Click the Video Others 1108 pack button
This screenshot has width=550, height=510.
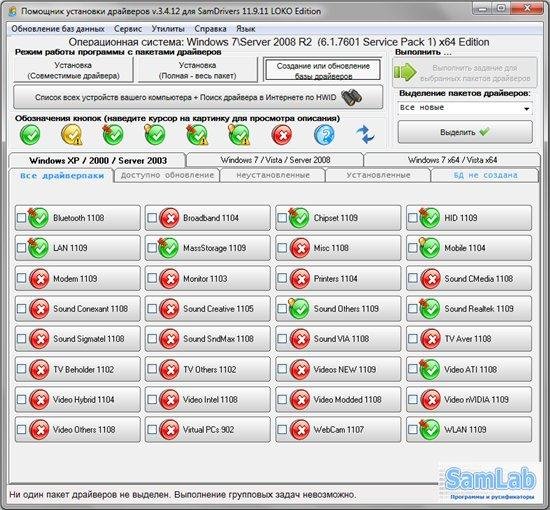[78, 430]
